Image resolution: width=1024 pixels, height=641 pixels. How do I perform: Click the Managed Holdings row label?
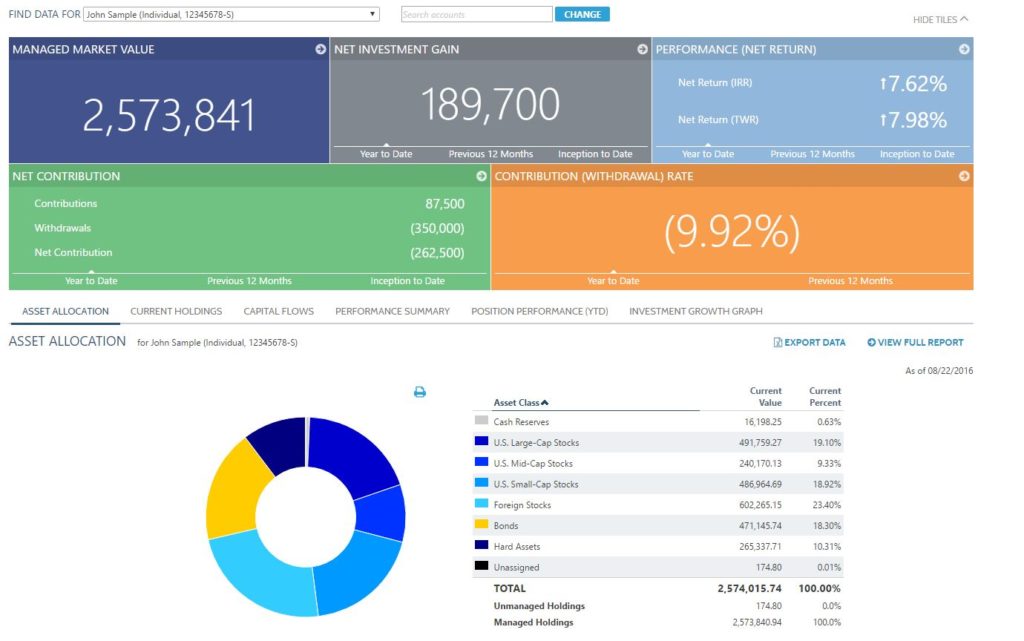(533, 622)
